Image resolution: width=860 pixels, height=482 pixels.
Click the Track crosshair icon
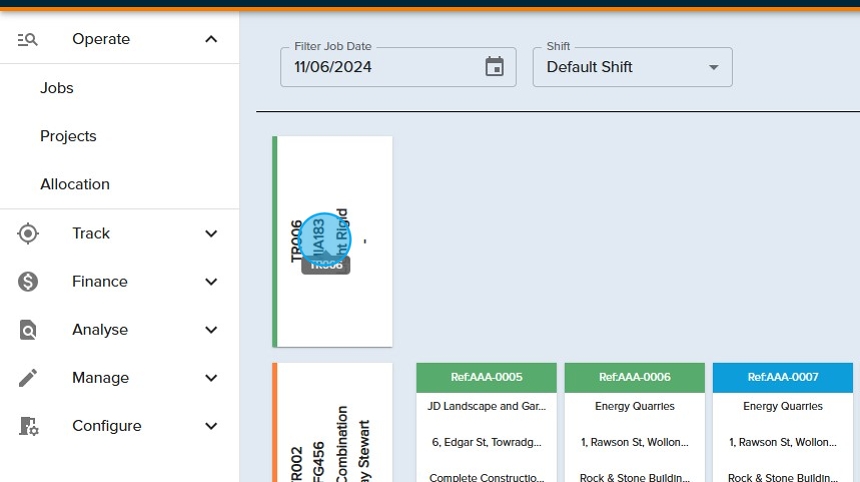pyautogui.click(x=28, y=233)
